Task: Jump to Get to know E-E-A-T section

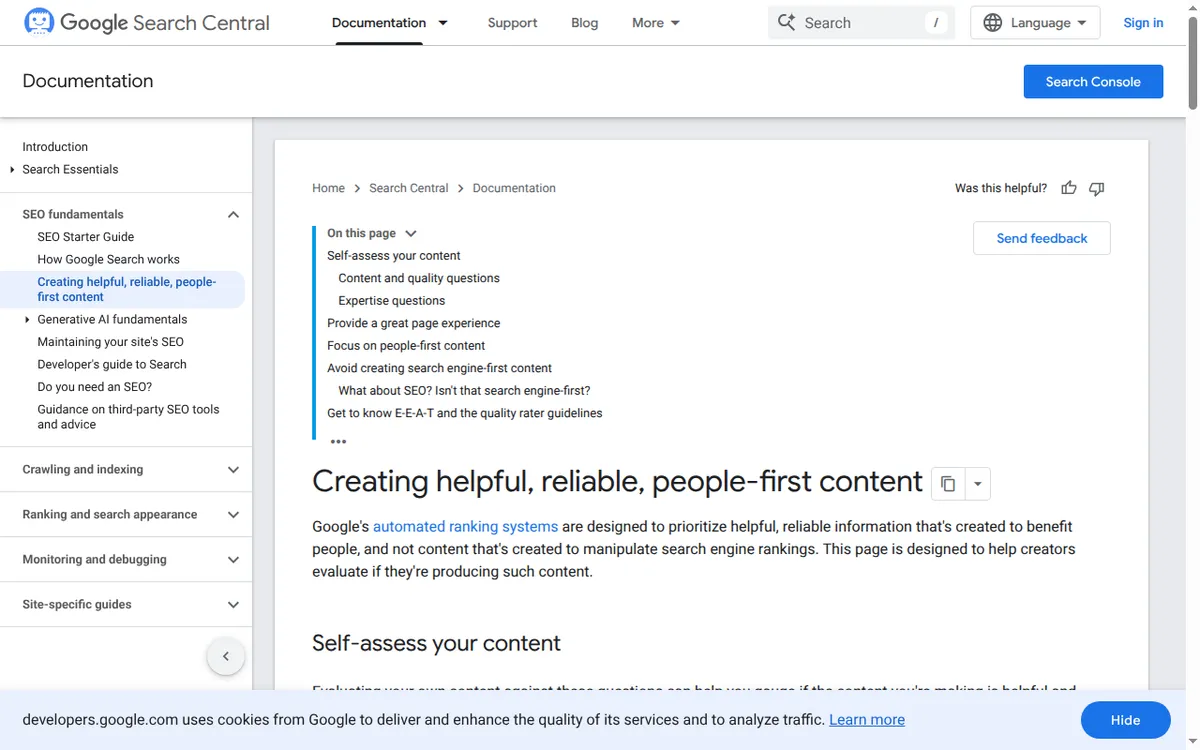Action: [465, 413]
